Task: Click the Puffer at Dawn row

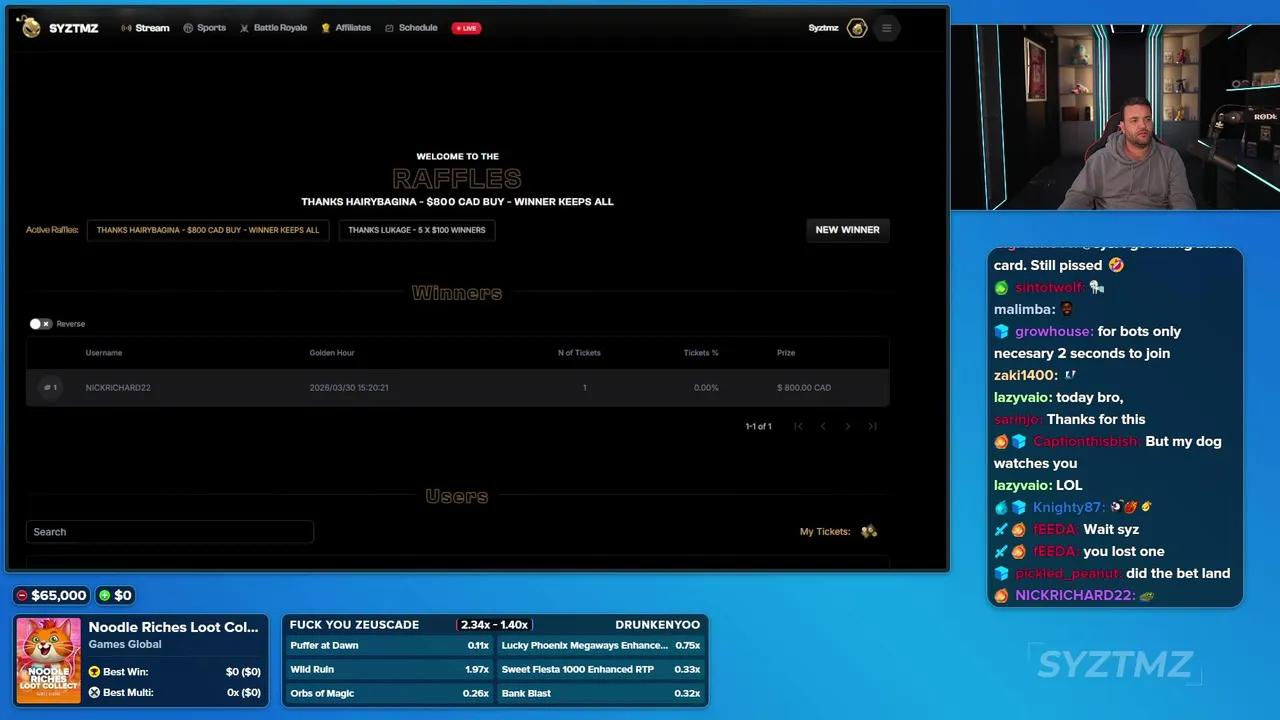Action: pyautogui.click(x=389, y=646)
